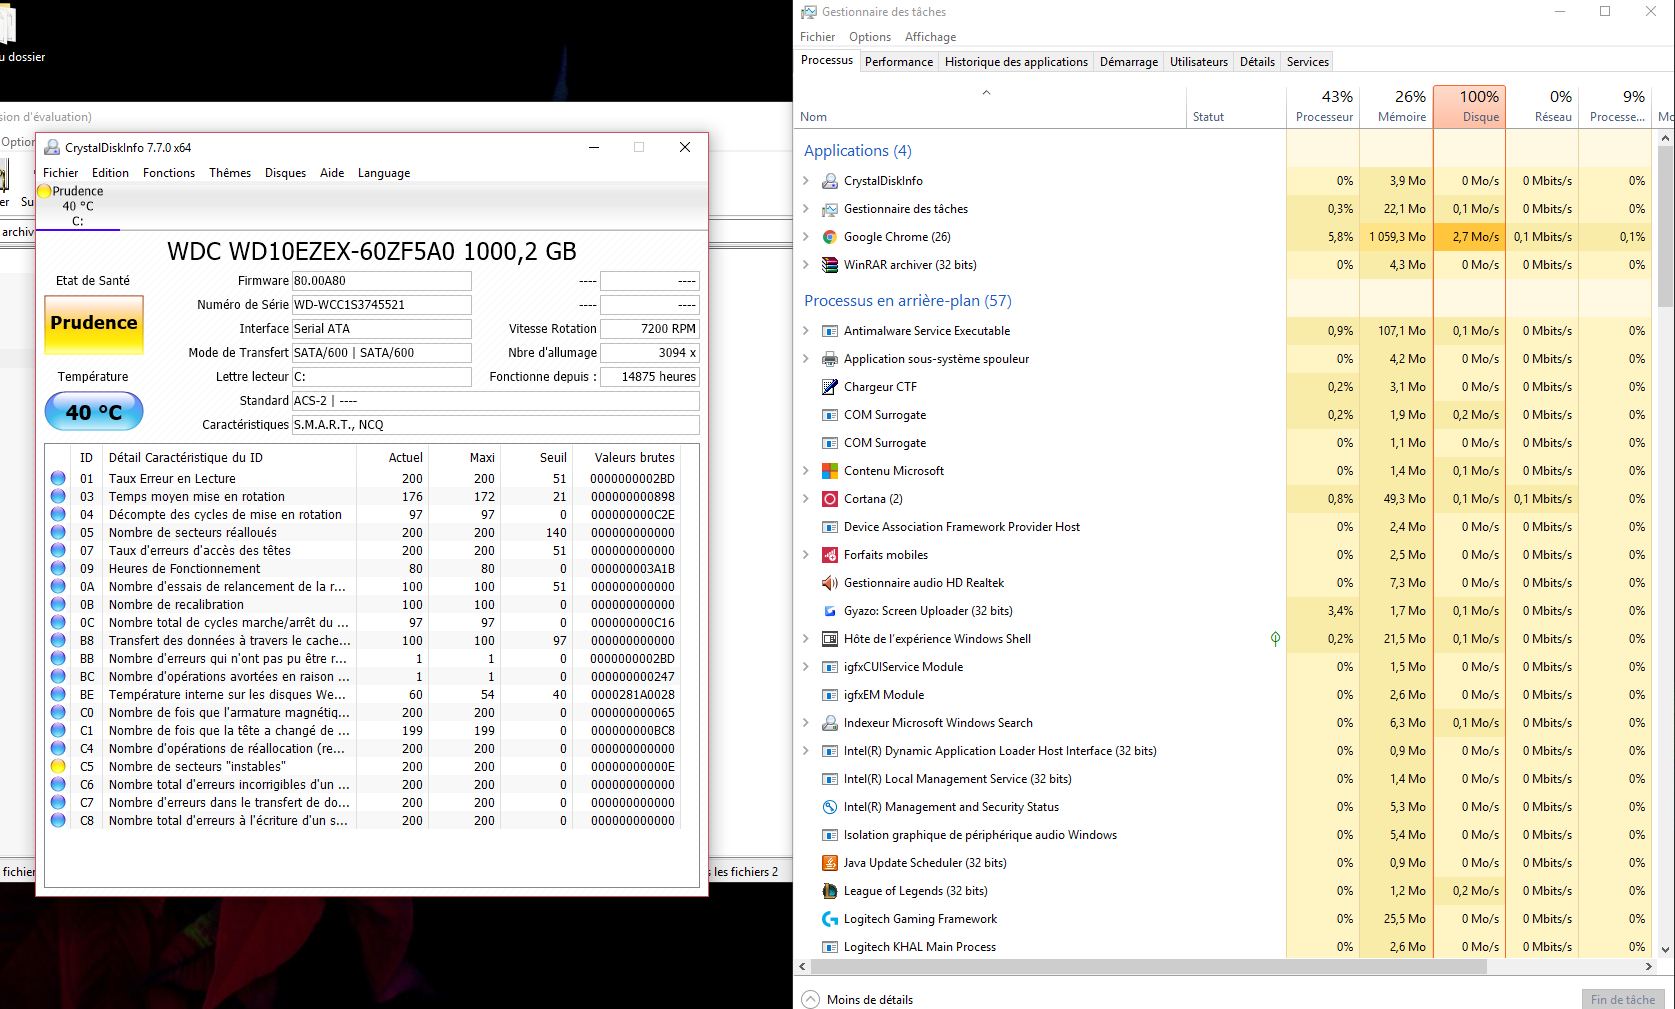Click the Prudence health status button
Viewport: 1675px width, 1009px height.
point(94,324)
